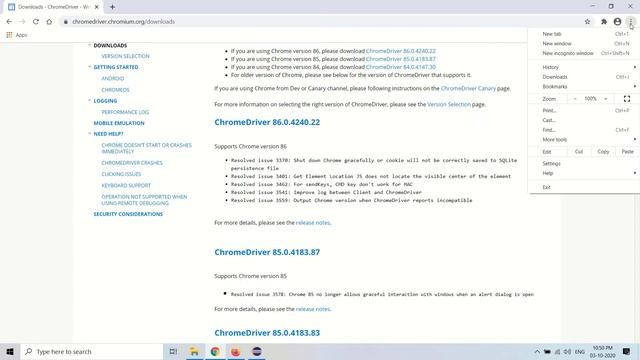This screenshot has height=360, width=640.
Task: Click the ENG language indicator
Action: (x=580, y=351)
